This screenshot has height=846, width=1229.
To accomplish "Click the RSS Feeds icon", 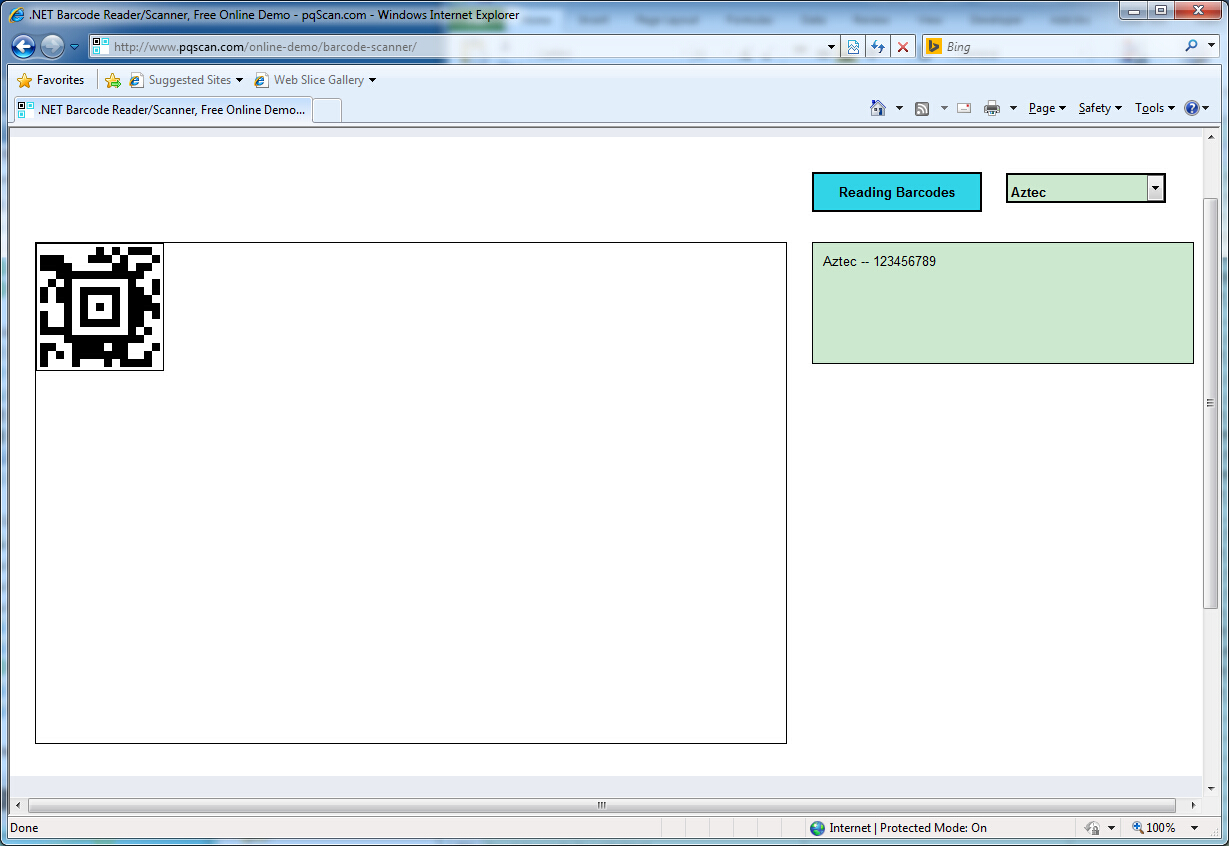I will (x=922, y=108).
